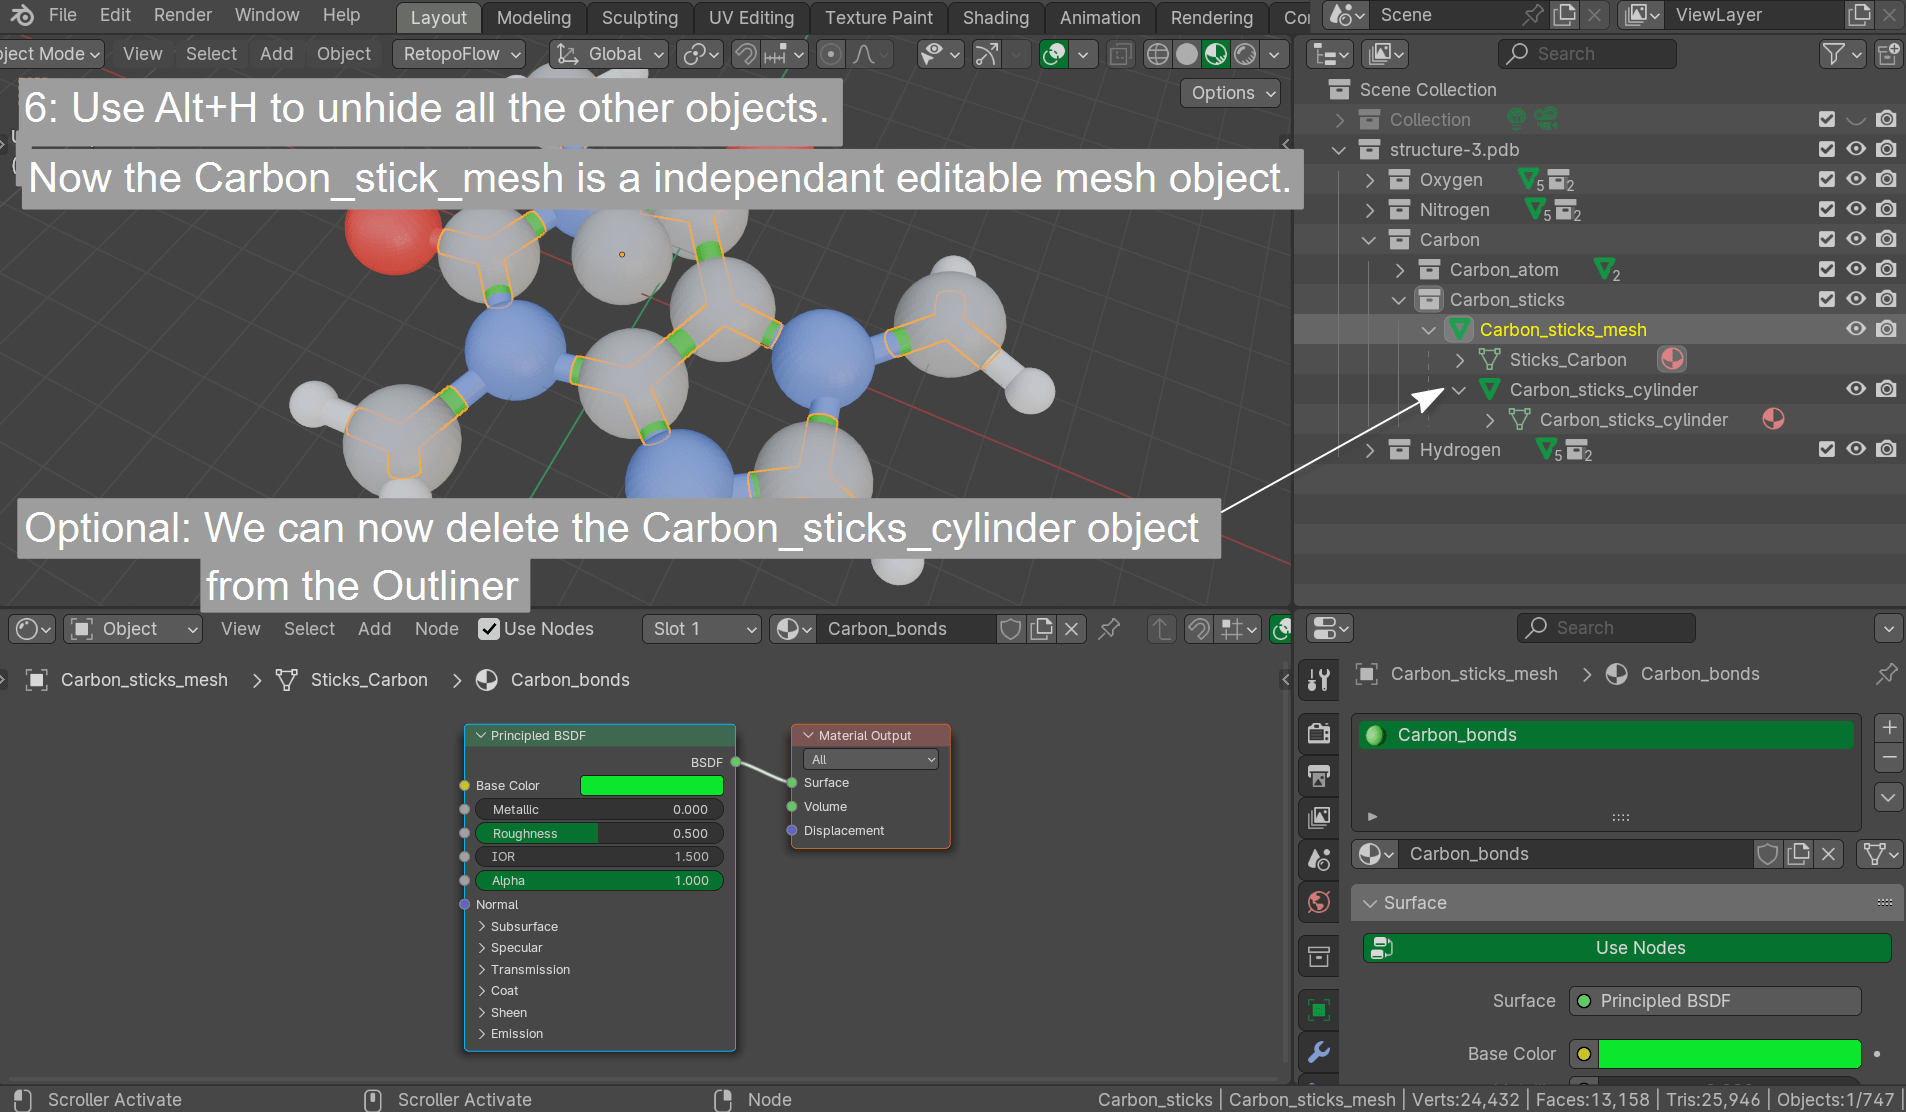
Task: Toggle fake user shield in node editor header
Action: pyautogui.click(x=1011, y=629)
